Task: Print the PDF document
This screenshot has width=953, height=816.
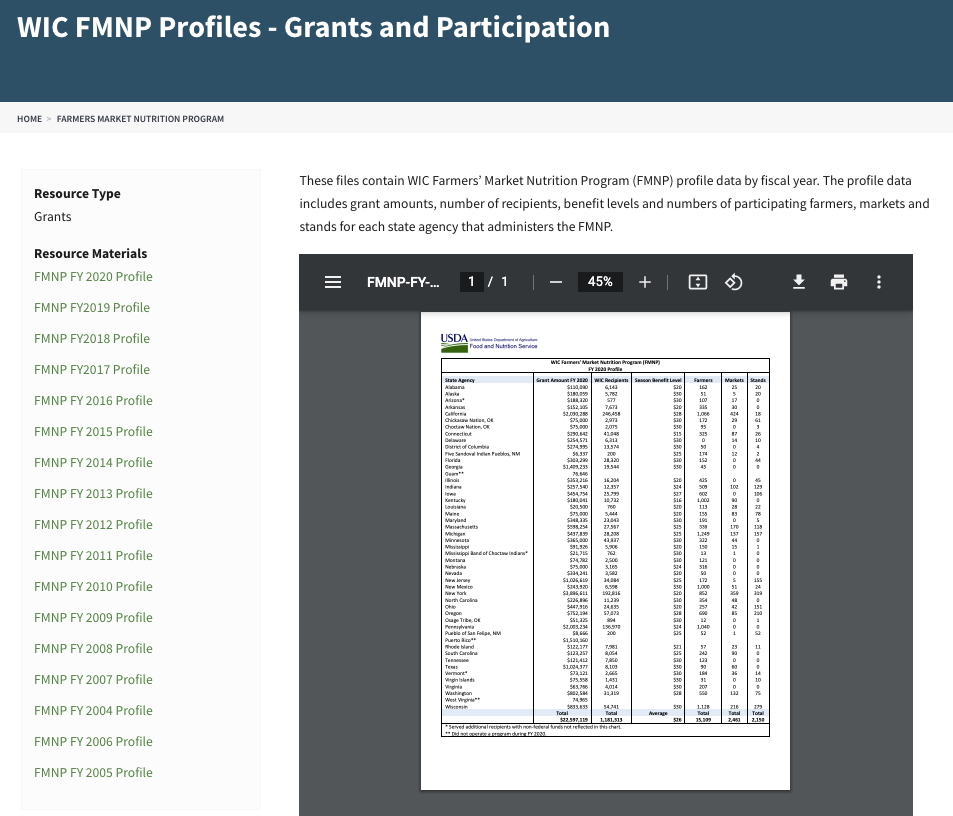Action: (x=839, y=282)
